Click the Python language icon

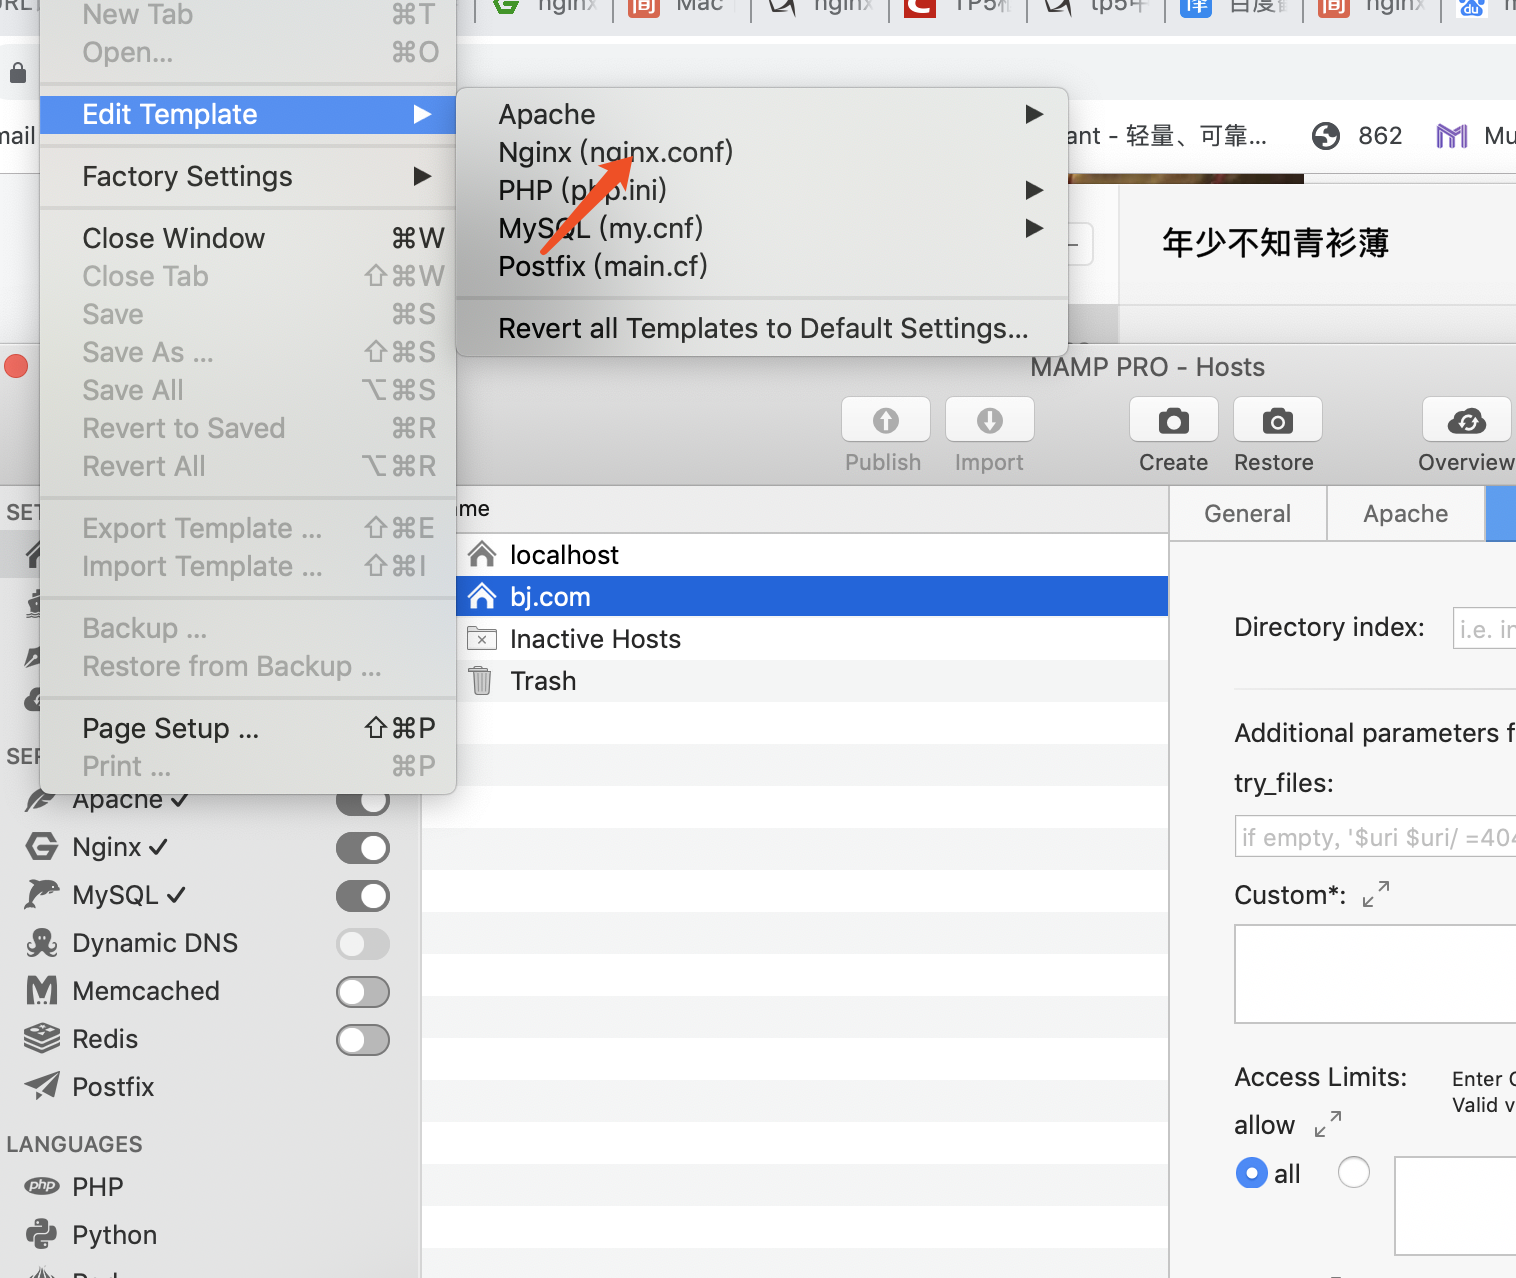(x=41, y=1234)
